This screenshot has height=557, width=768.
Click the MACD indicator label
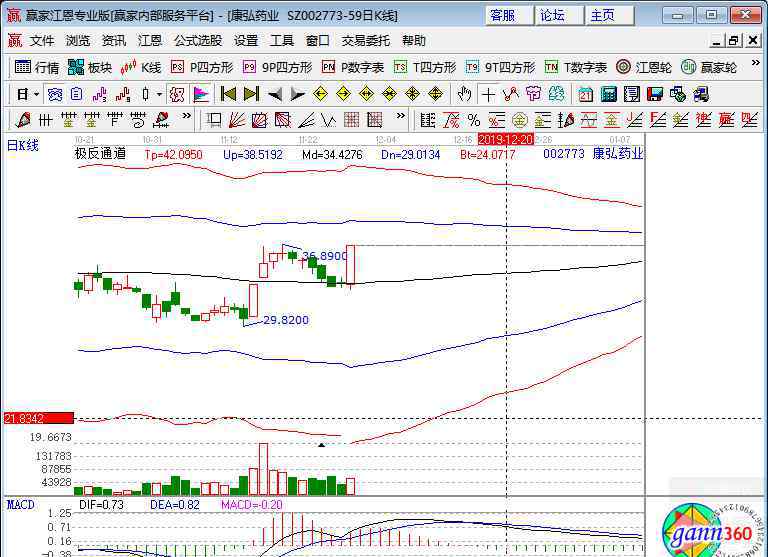point(21,505)
